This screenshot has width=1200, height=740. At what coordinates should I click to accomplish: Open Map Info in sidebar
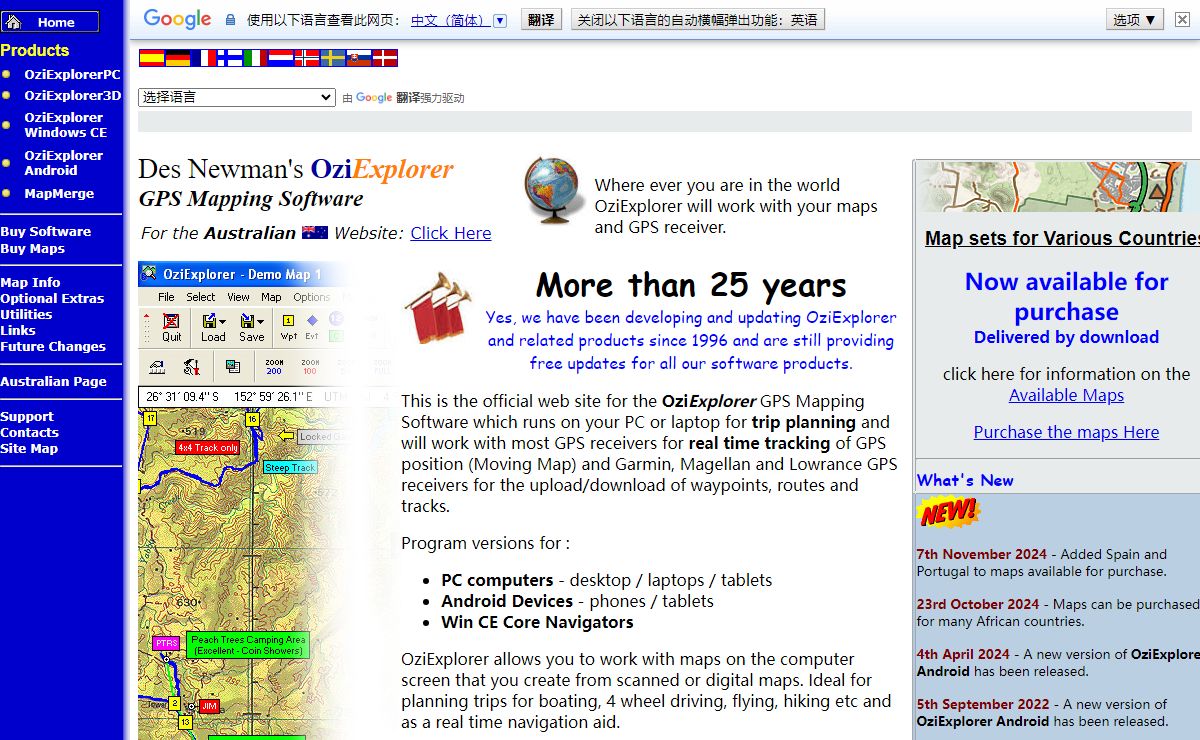pos(30,282)
